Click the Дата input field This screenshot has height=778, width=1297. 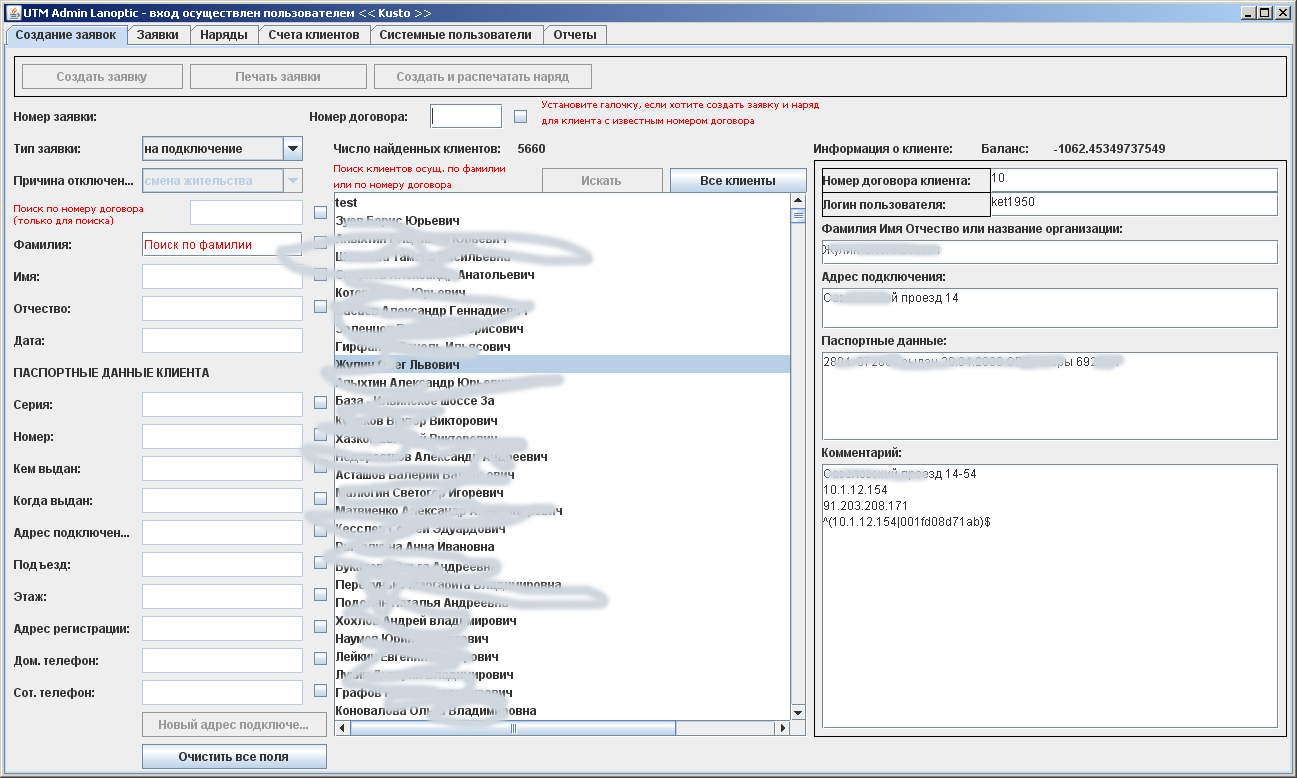(x=222, y=341)
